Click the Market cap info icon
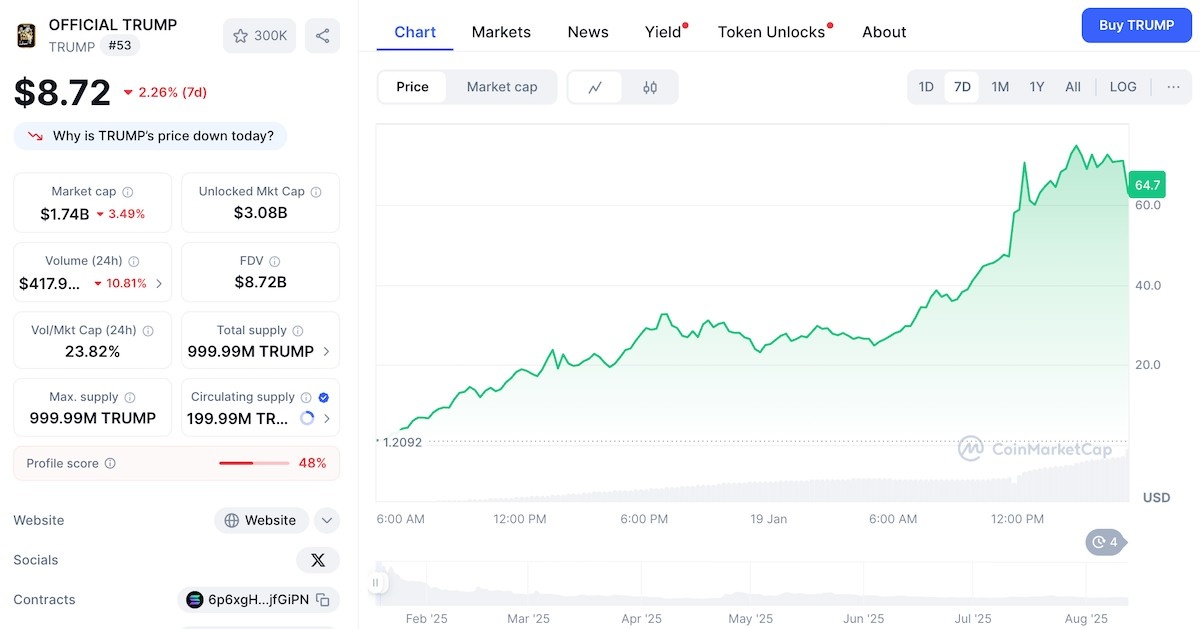Viewport: 1200px width, 629px height. [128, 192]
